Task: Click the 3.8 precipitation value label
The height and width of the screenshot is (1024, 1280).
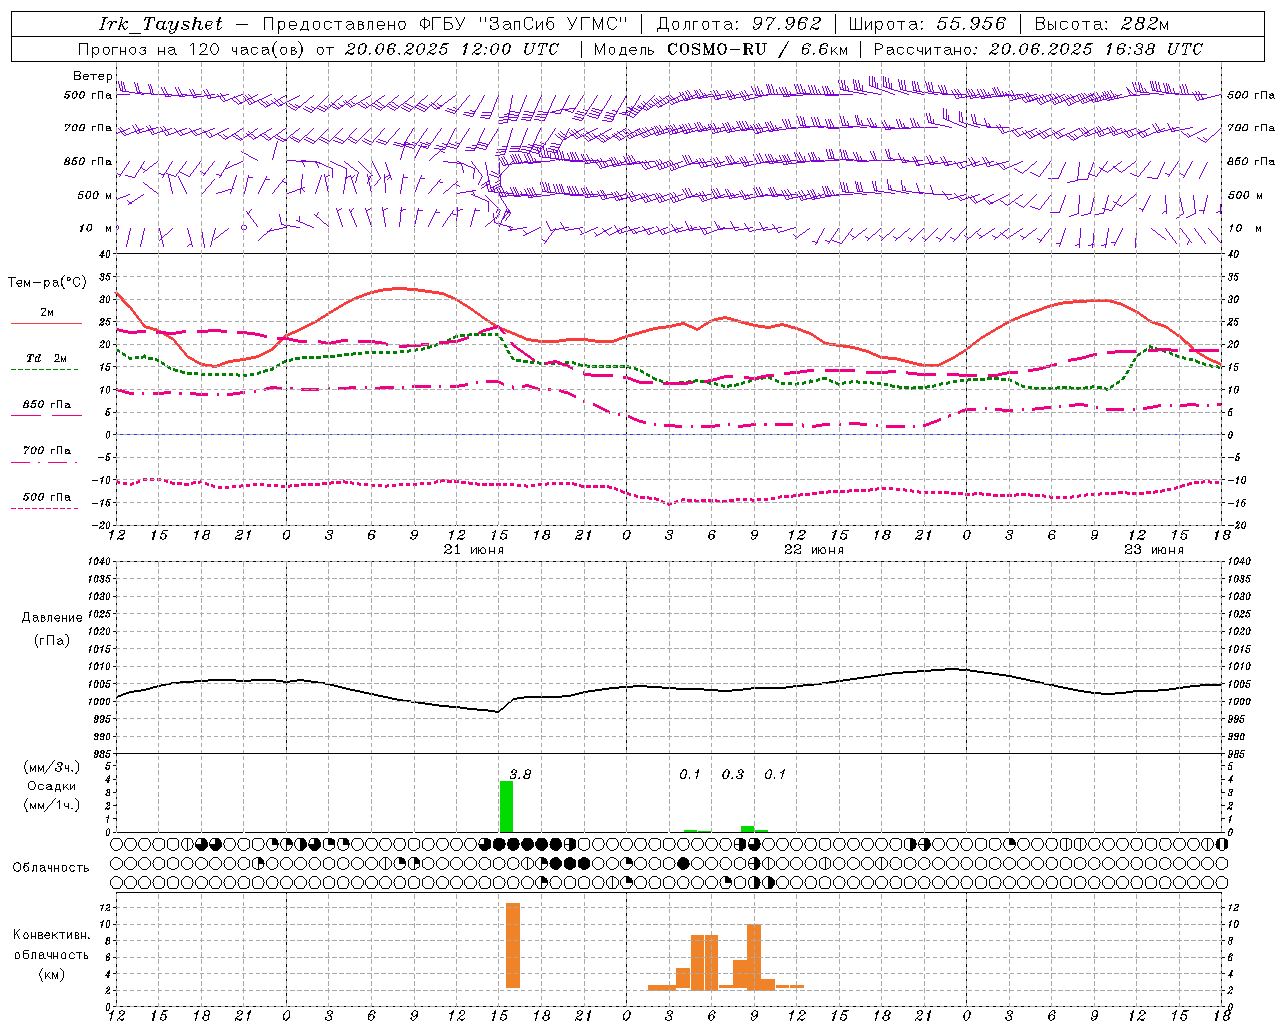Action: pos(520,774)
